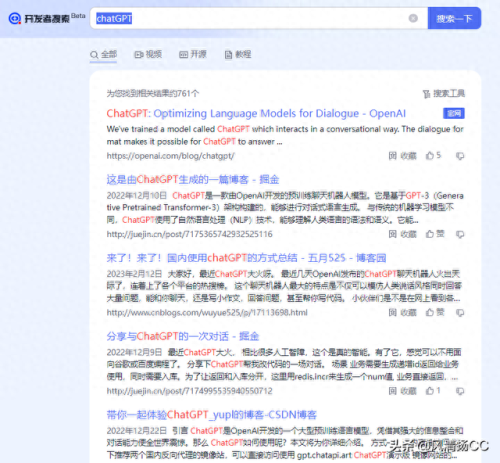Open ChatGPT Optimizing Language Models result

[256, 113]
